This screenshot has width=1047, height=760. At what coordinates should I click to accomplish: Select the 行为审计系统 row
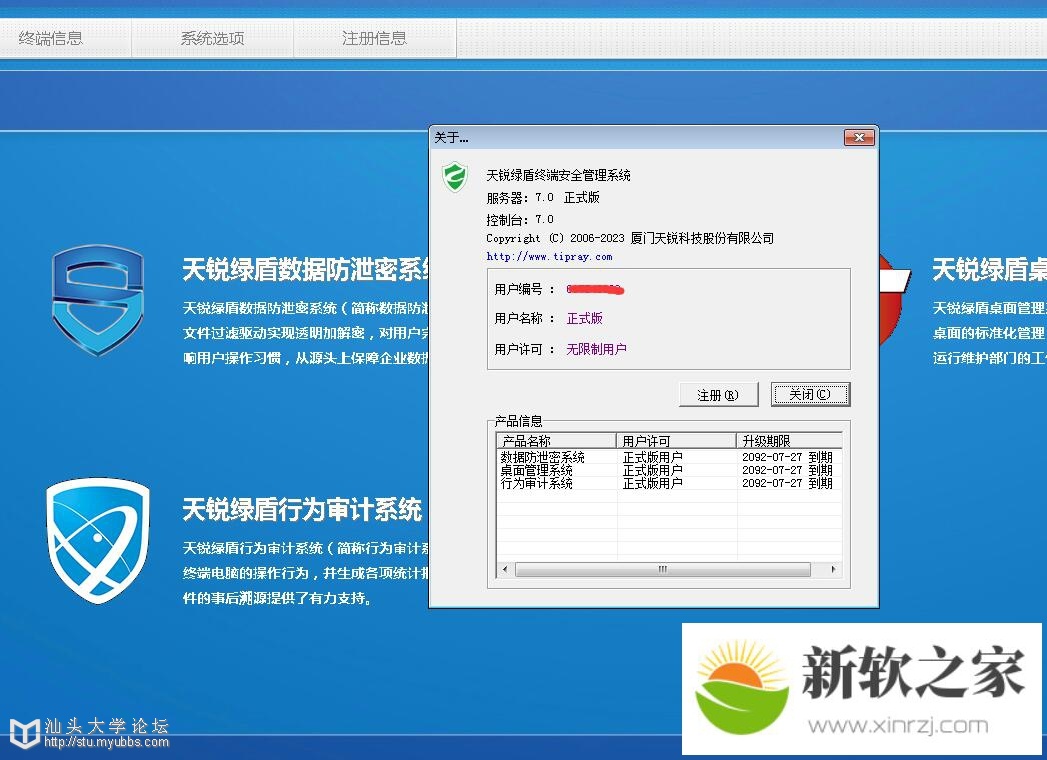pos(668,483)
